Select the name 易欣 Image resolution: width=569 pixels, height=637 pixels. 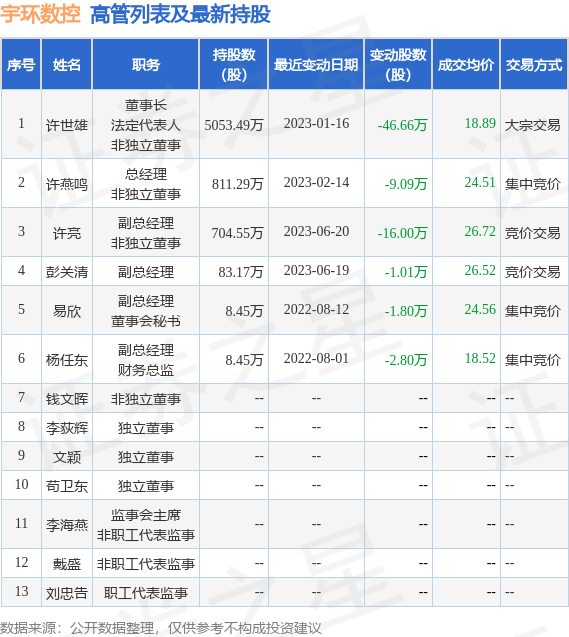click(67, 311)
